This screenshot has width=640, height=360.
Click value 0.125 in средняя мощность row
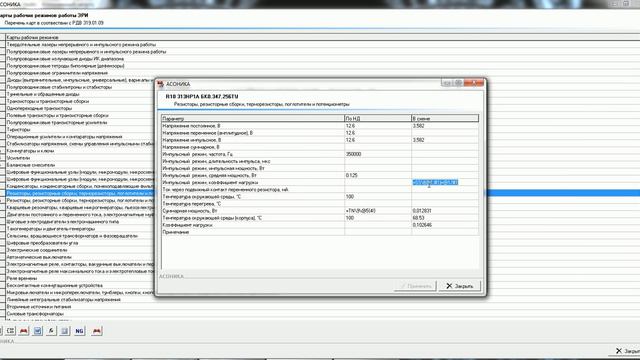point(351,176)
